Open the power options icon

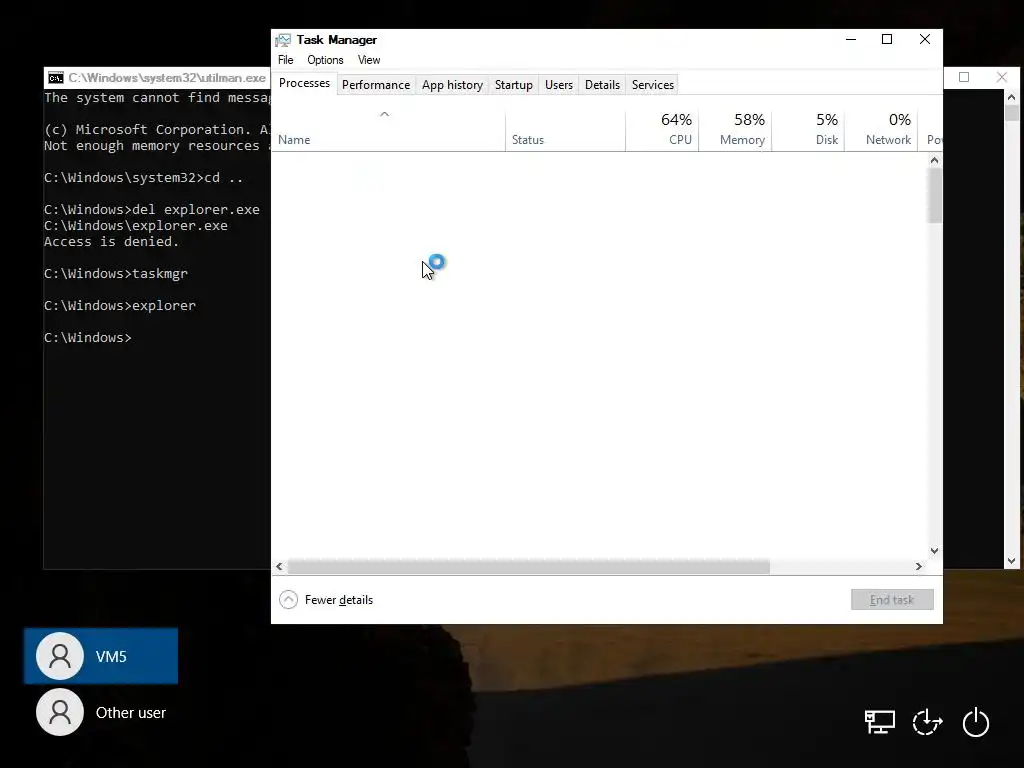coord(976,722)
